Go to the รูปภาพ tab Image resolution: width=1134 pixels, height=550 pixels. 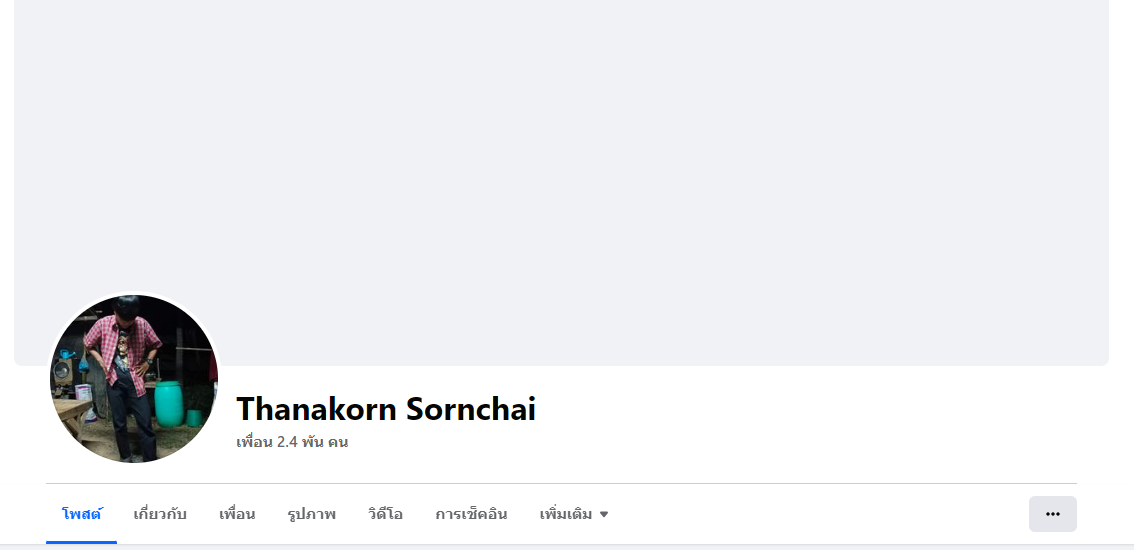312,515
